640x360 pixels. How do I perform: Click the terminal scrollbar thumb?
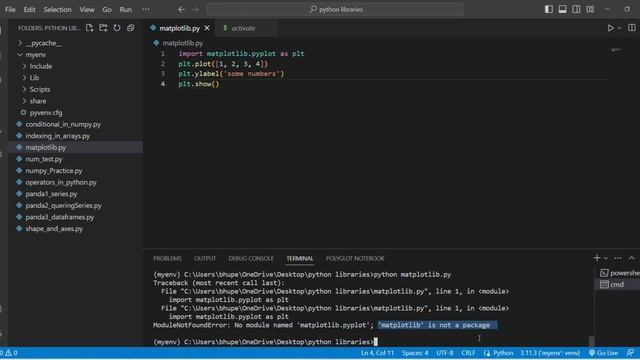(x=591, y=341)
